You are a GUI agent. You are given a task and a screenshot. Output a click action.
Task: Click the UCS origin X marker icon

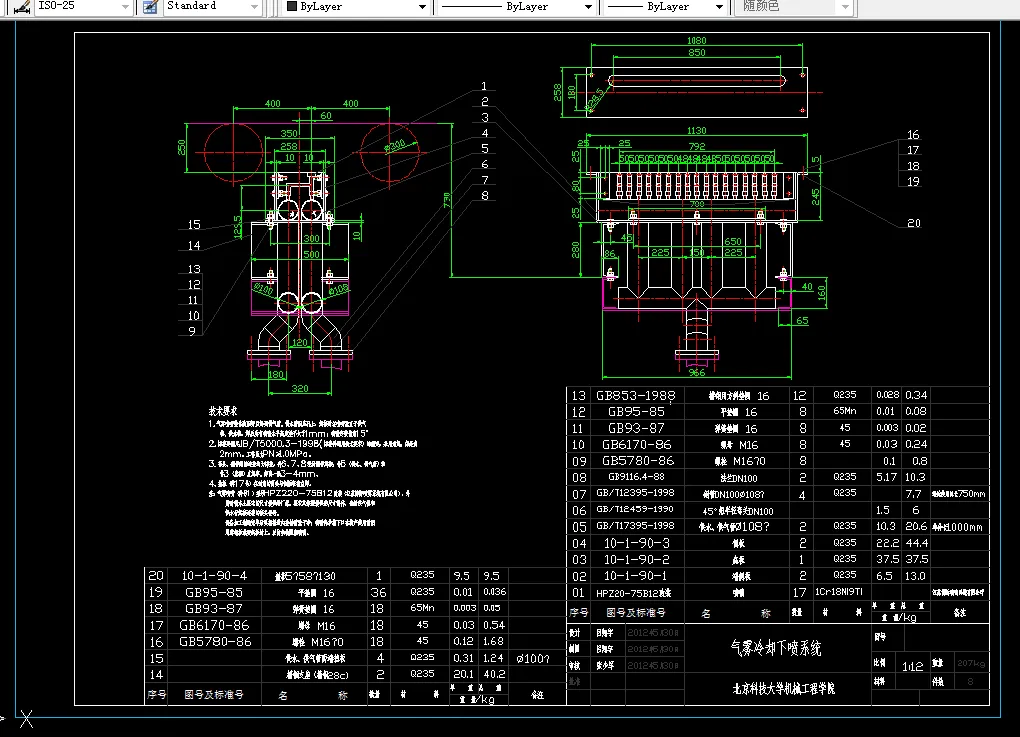26,719
